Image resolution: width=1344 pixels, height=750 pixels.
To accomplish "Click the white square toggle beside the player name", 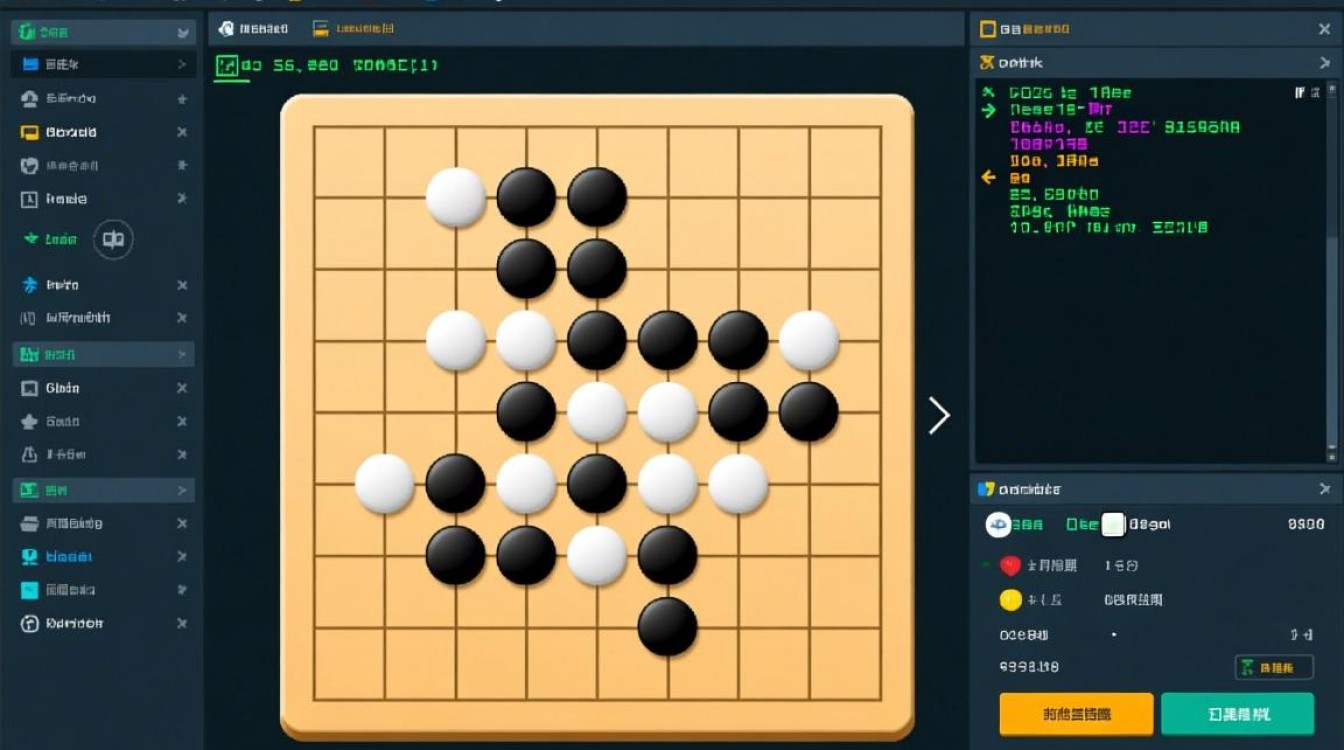I will click(x=1113, y=524).
